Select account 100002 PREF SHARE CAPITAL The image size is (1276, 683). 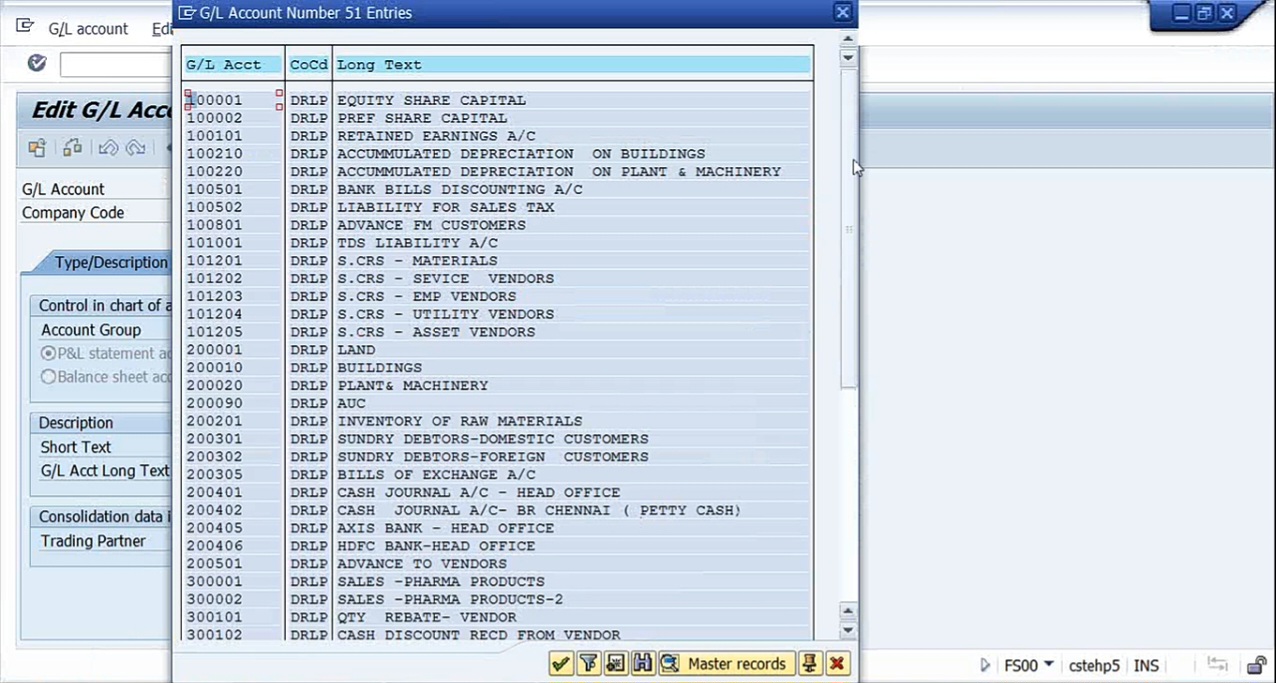(497, 118)
